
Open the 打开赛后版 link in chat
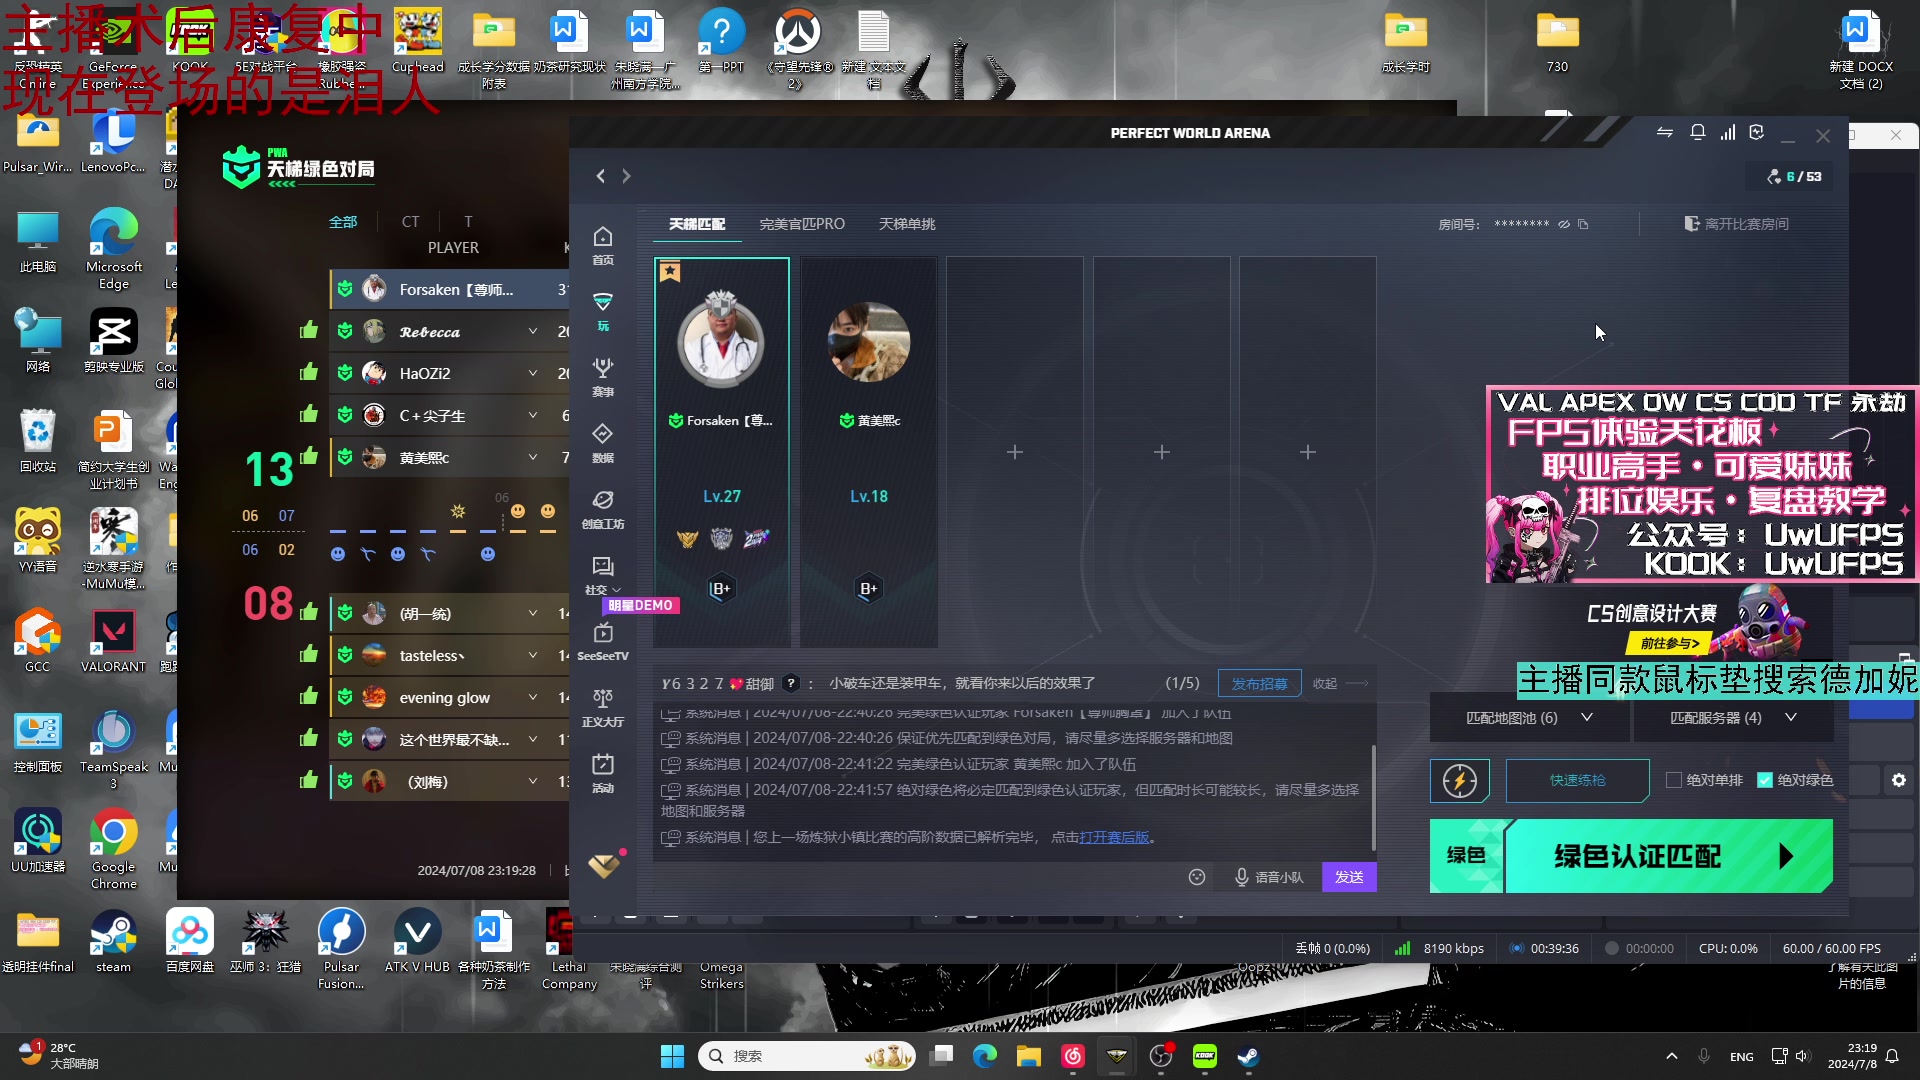(1115, 837)
